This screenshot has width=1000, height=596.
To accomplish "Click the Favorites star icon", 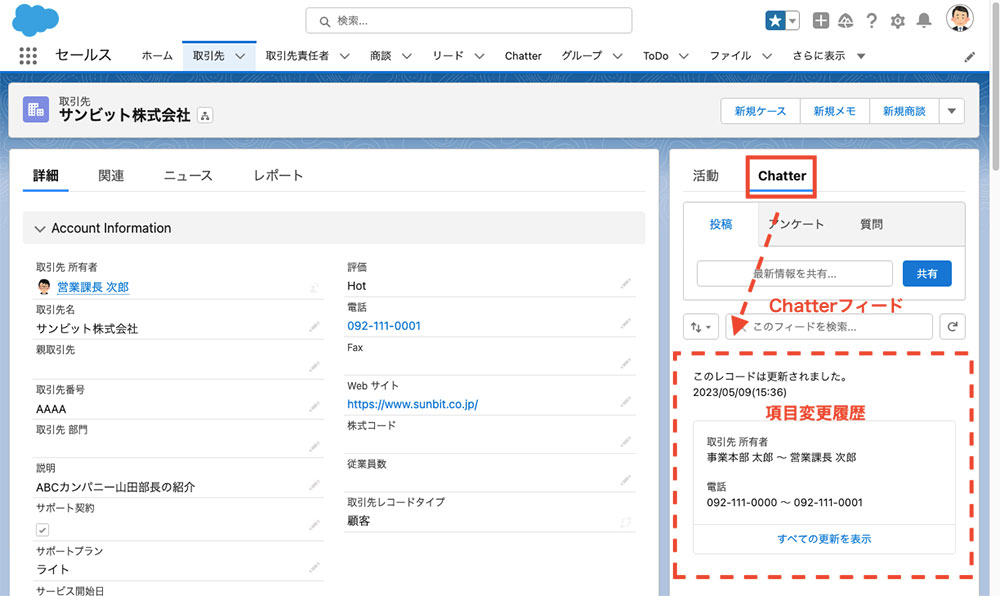I will (775, 21).
